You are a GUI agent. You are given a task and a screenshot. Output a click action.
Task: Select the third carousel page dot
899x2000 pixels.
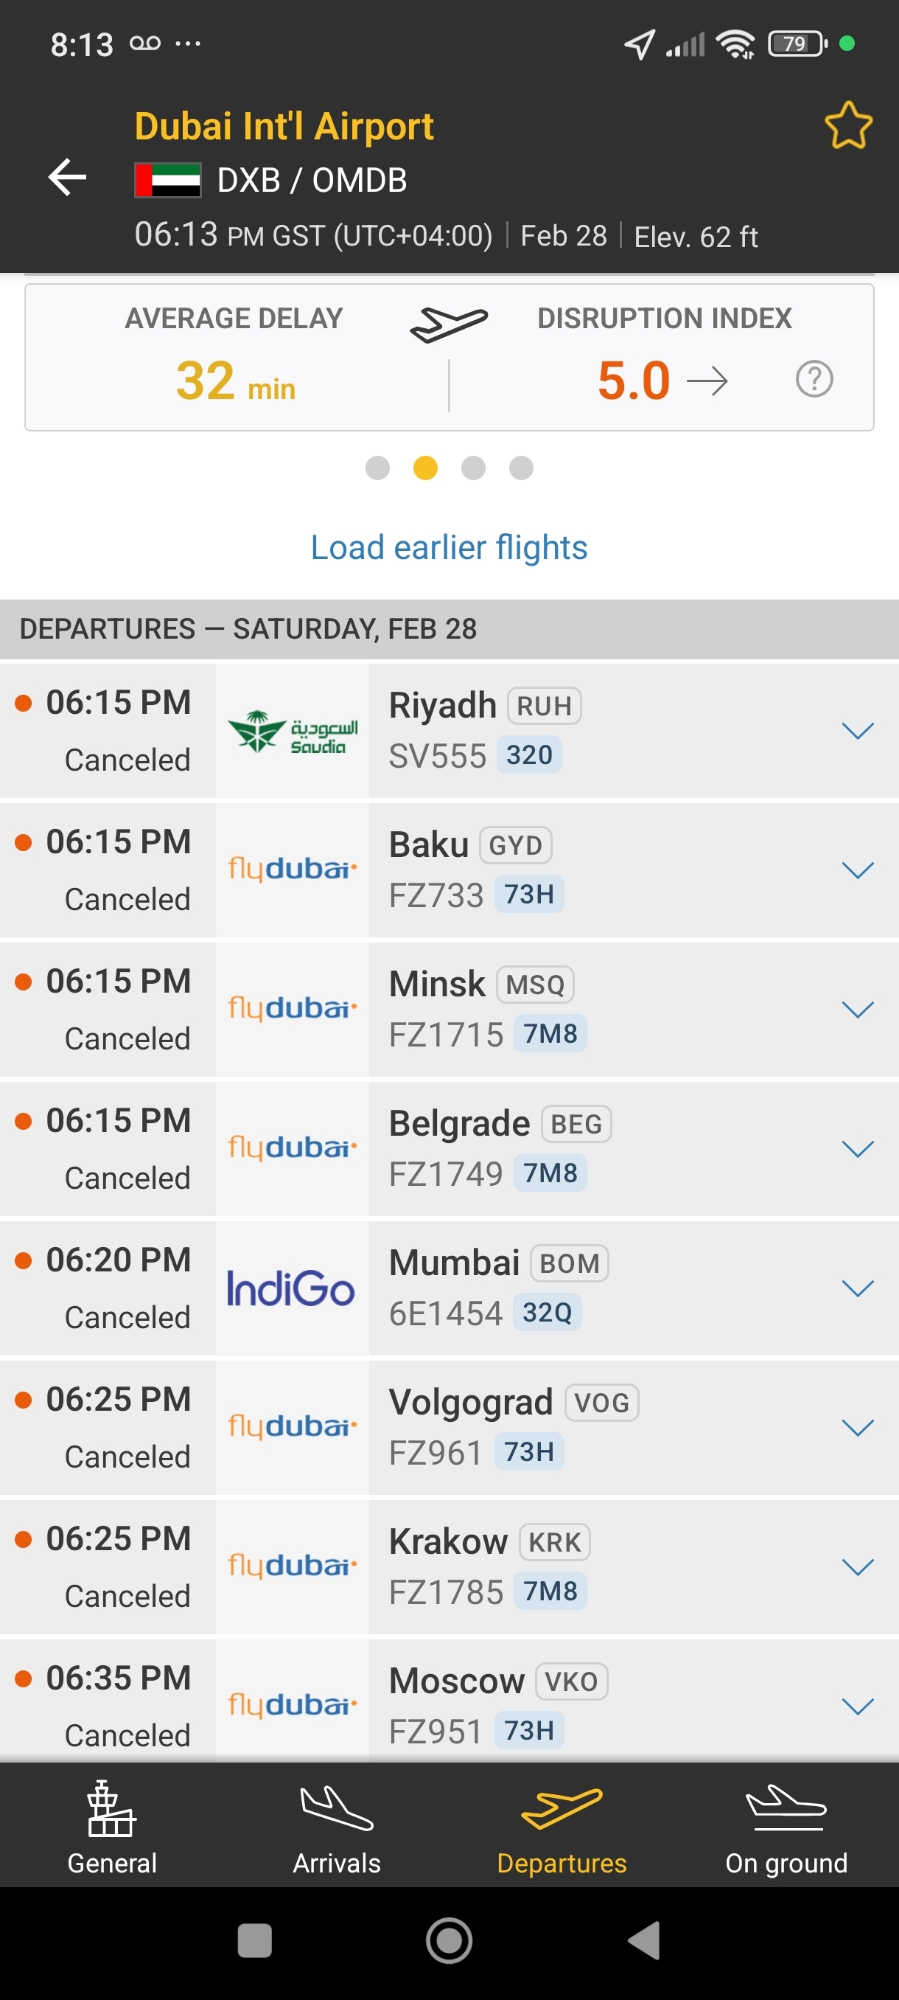click(x=474, y=468)
